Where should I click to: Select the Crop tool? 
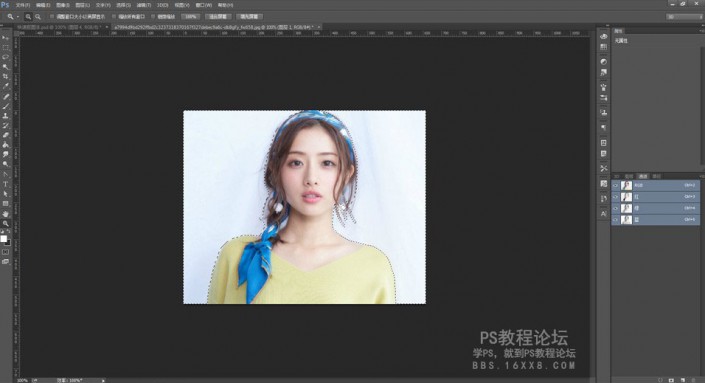pos(5,76)
